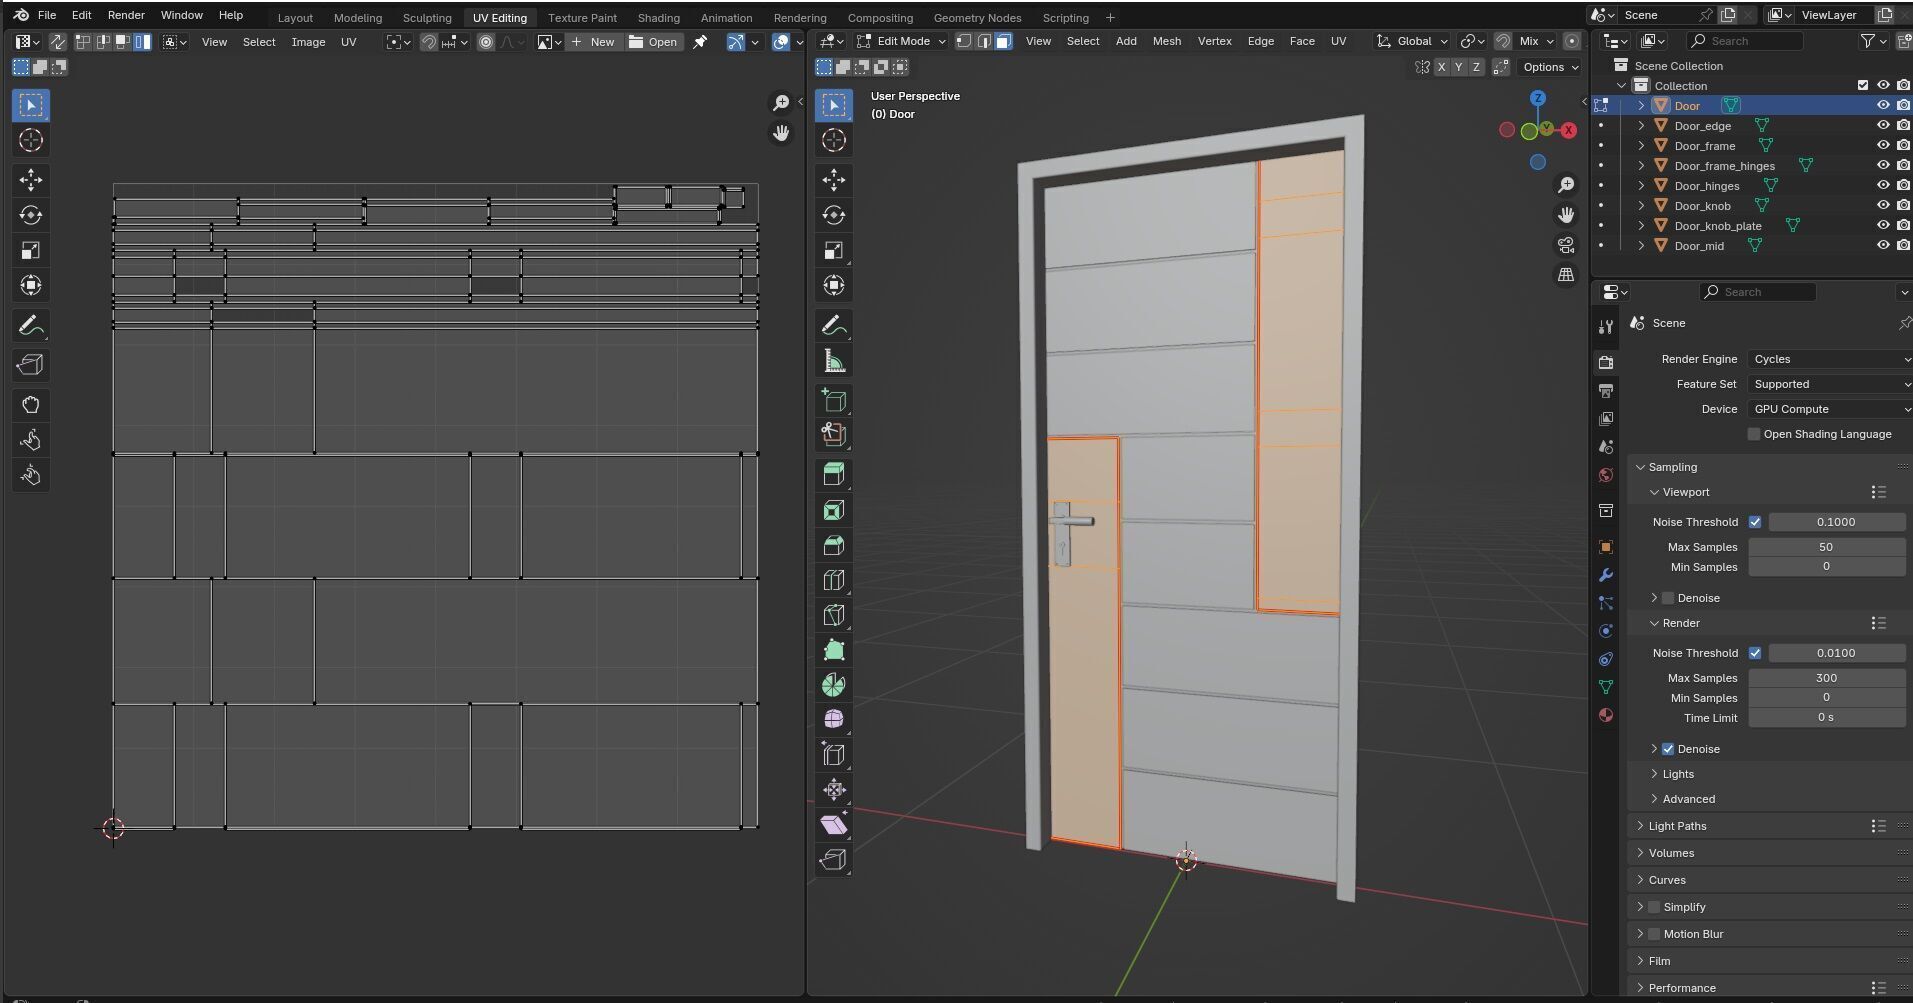Open the Output properties tab
The height and width of the screenshot is (1003, 1913).
[1606, 391]
